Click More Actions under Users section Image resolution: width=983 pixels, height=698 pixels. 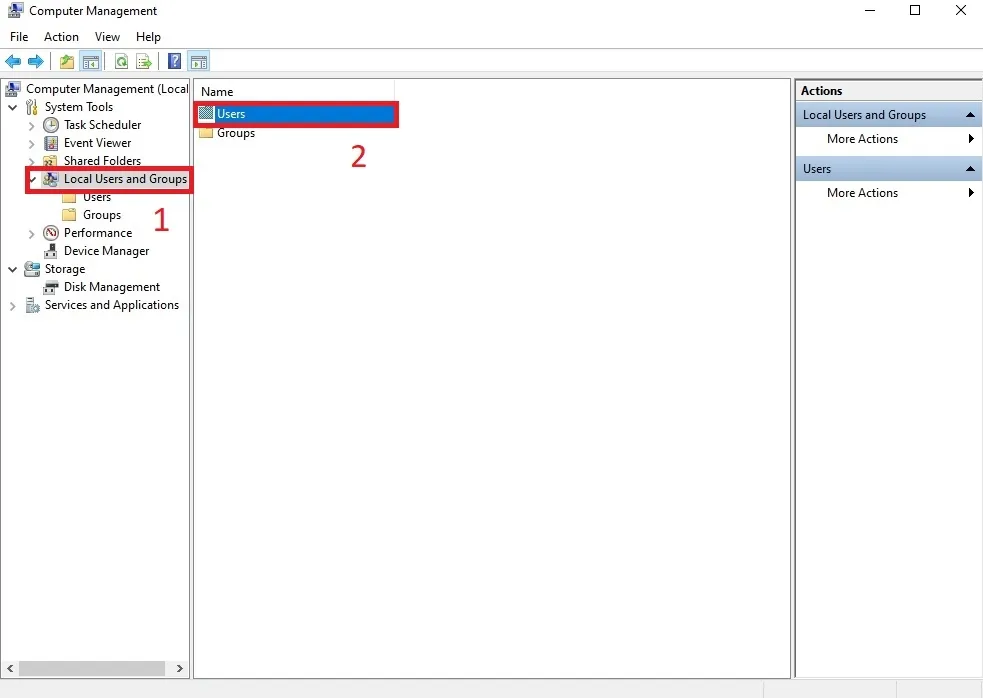pyautogui.click(x=862, y=193)
